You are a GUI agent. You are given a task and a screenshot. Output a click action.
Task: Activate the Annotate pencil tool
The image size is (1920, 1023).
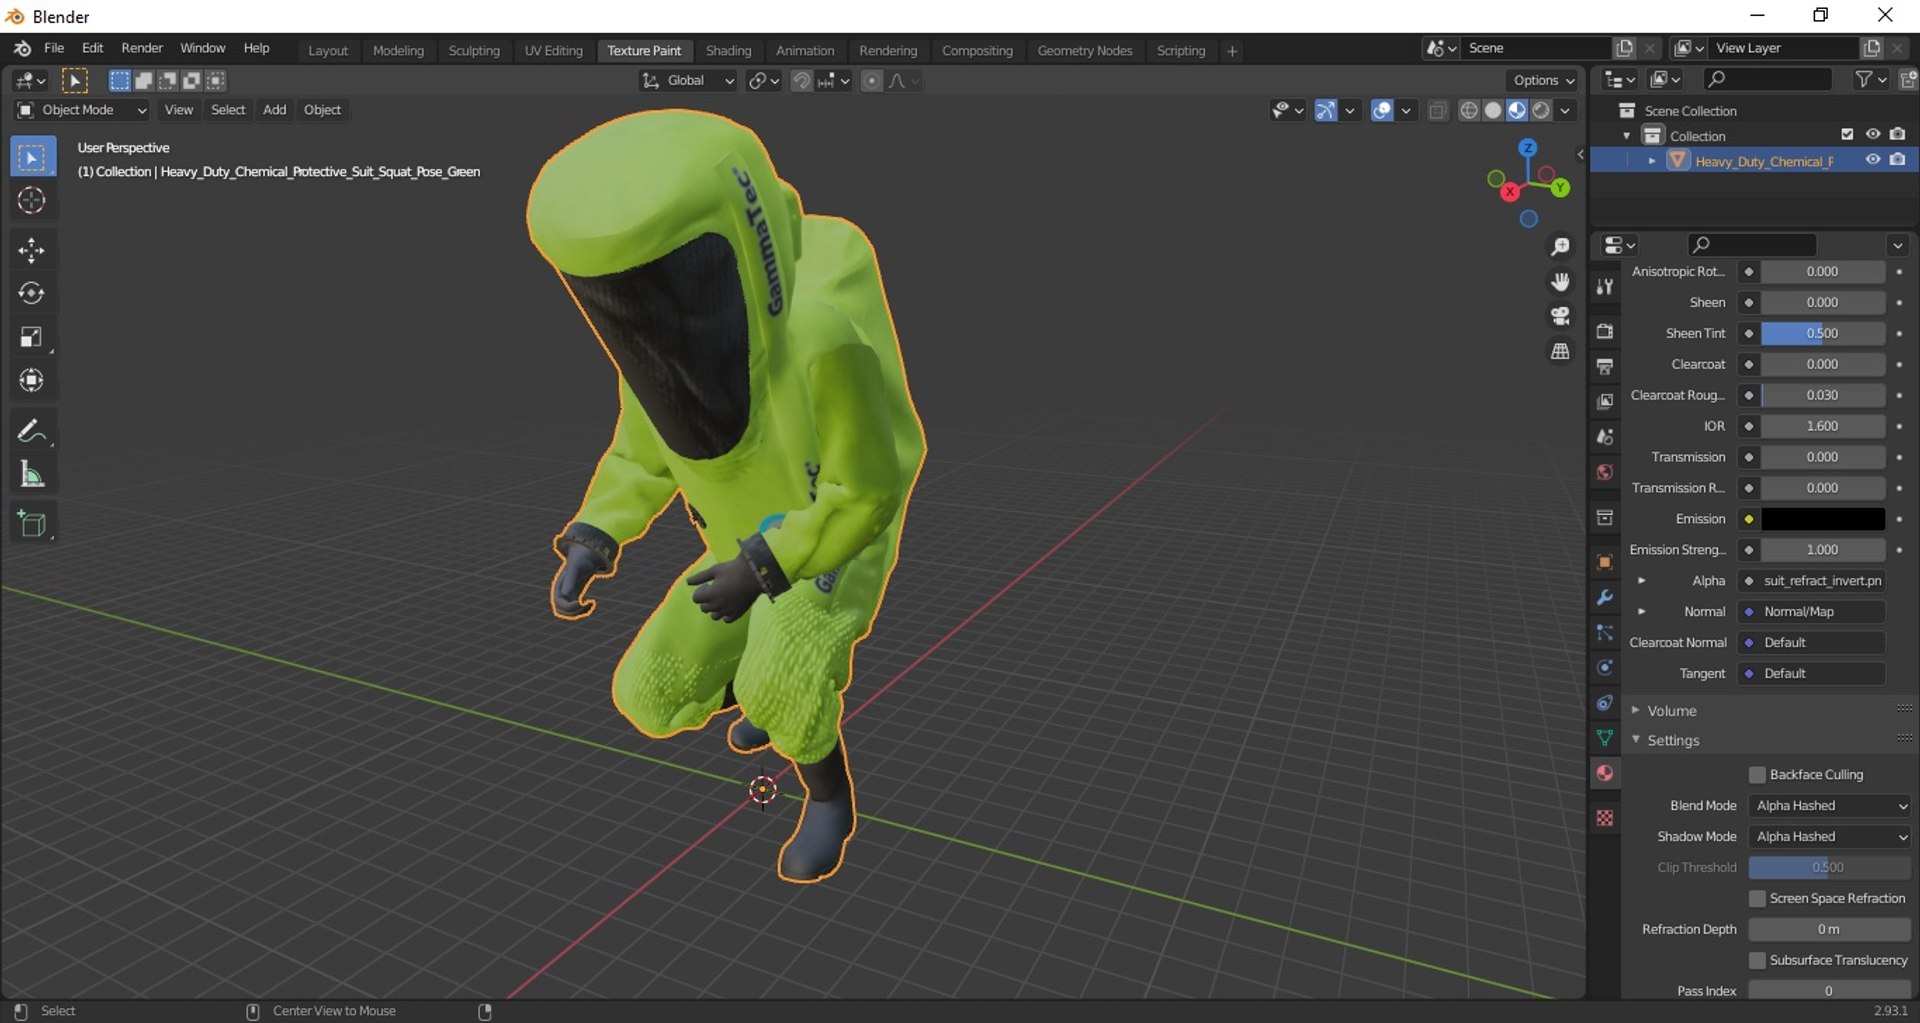pos(32,431)
